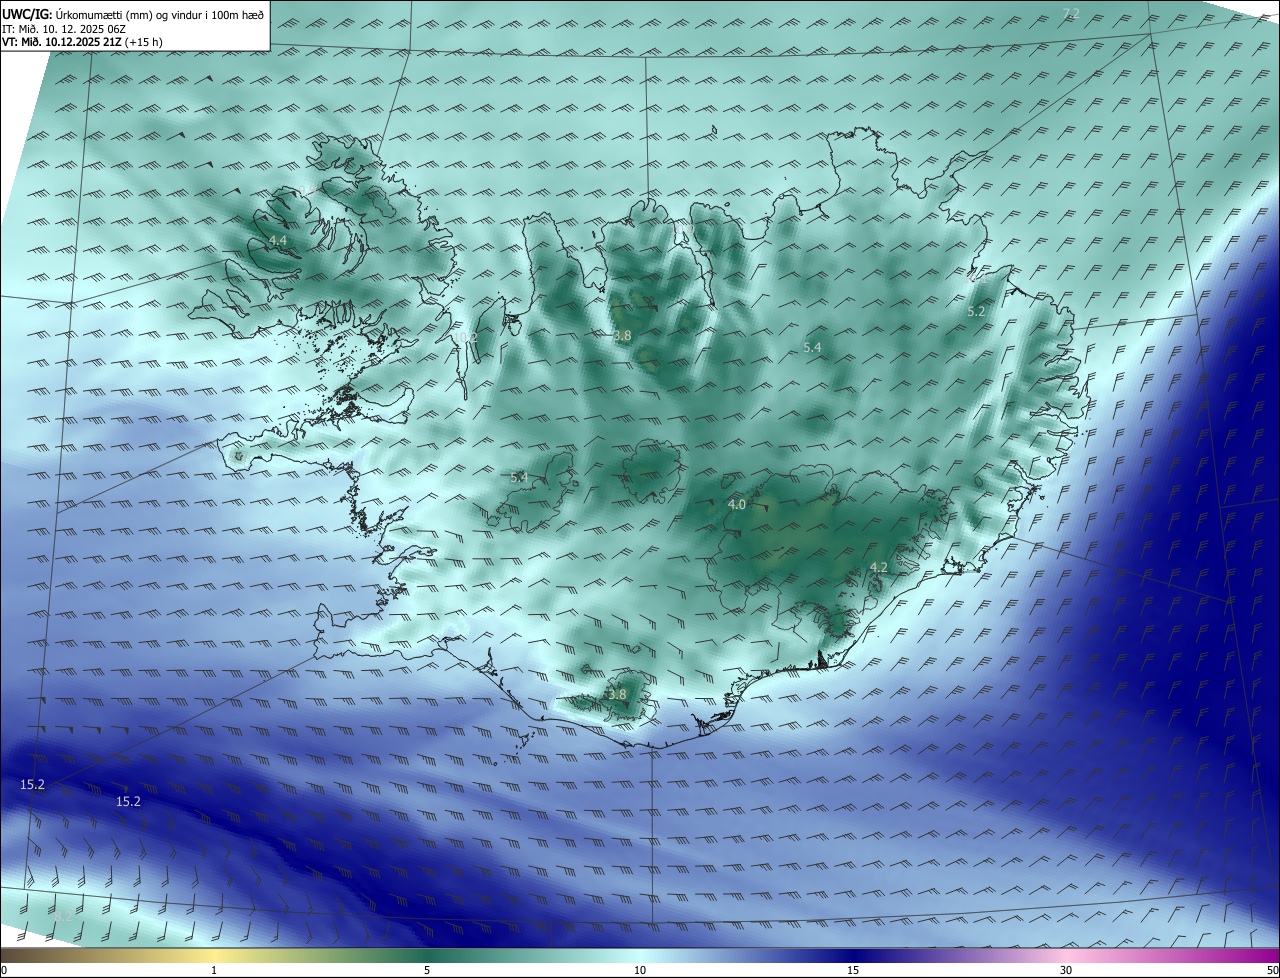Viewport: 1280px width, 978px height.
Task: Click the 4.0 value label on the map
Action: (x=737, y=505)
